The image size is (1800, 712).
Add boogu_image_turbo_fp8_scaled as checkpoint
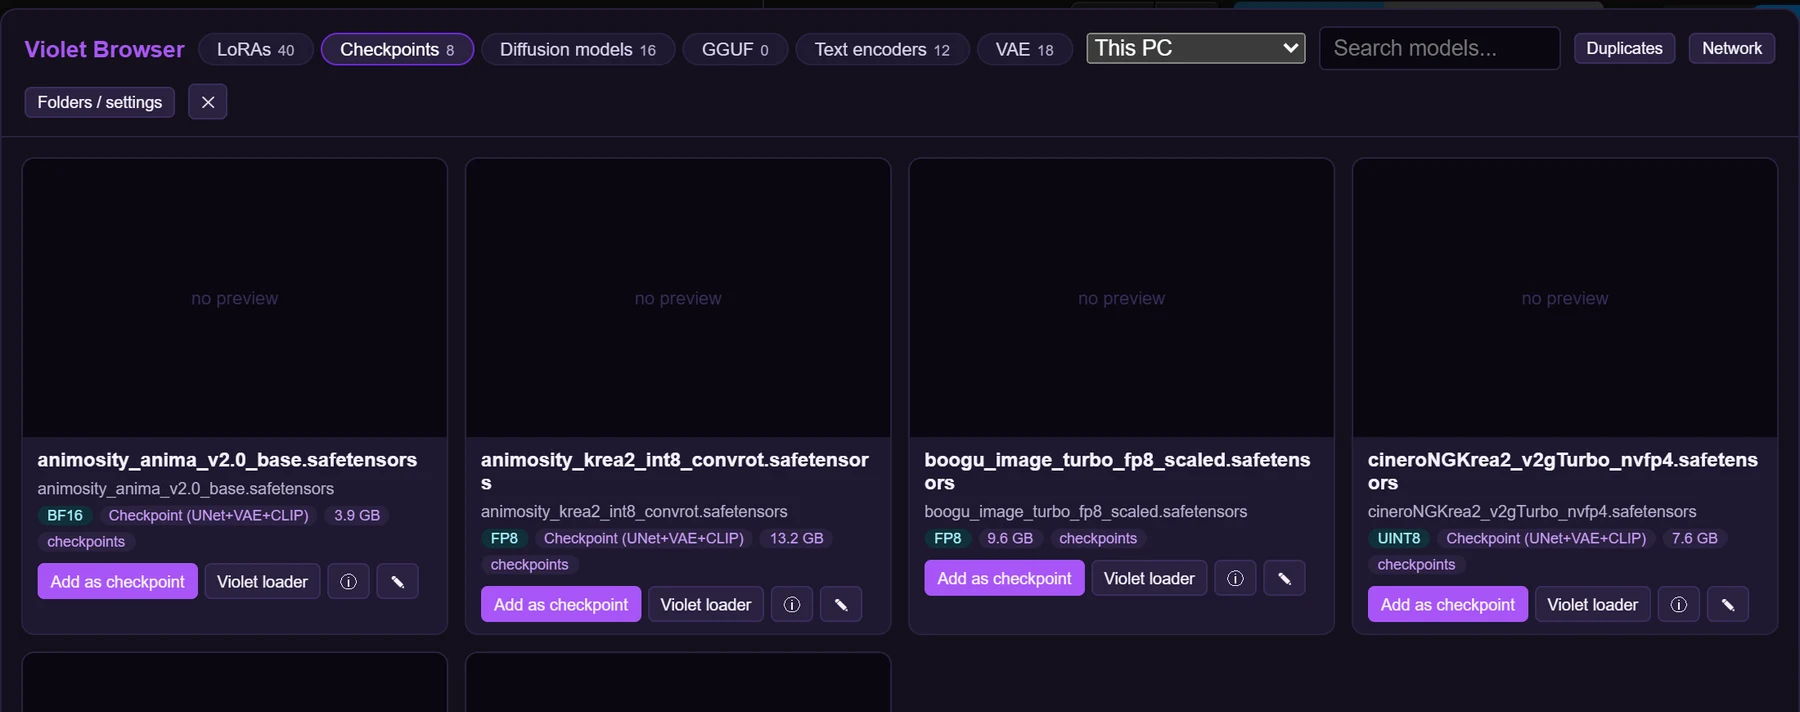pos(1004,579)
